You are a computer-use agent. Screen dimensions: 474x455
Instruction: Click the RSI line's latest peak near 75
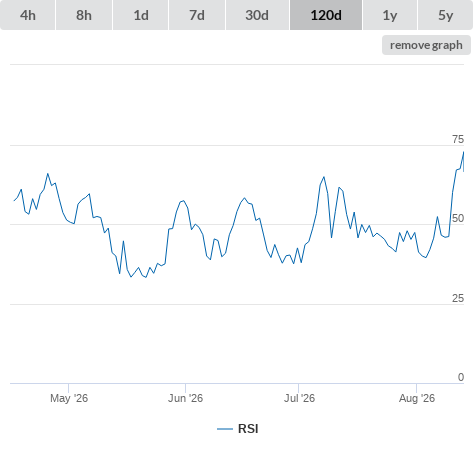click(x=463, y=152)
